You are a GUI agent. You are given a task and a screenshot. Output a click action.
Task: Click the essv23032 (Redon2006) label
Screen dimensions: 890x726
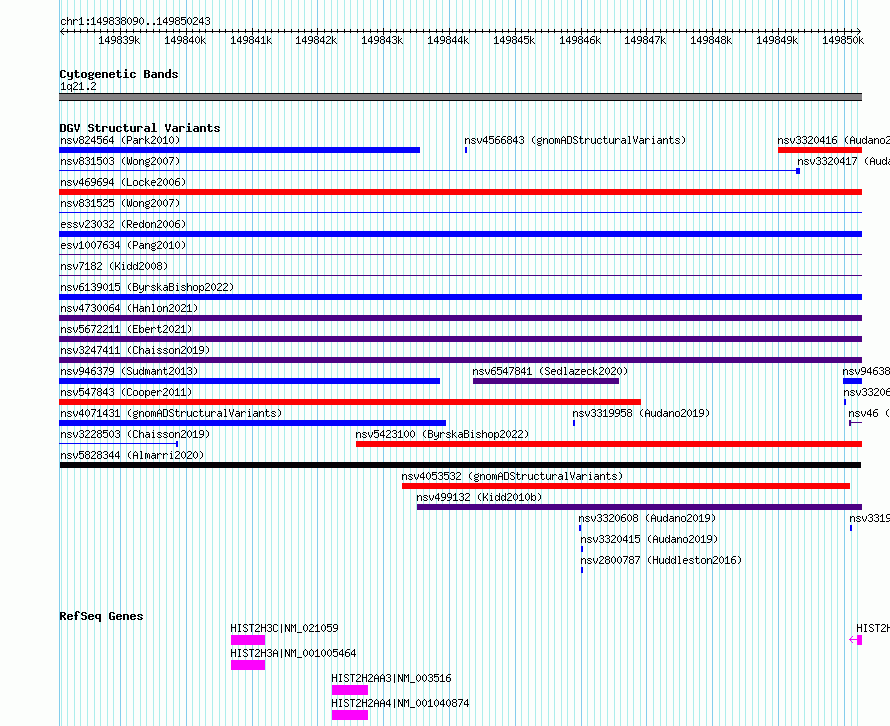[123, 224]
